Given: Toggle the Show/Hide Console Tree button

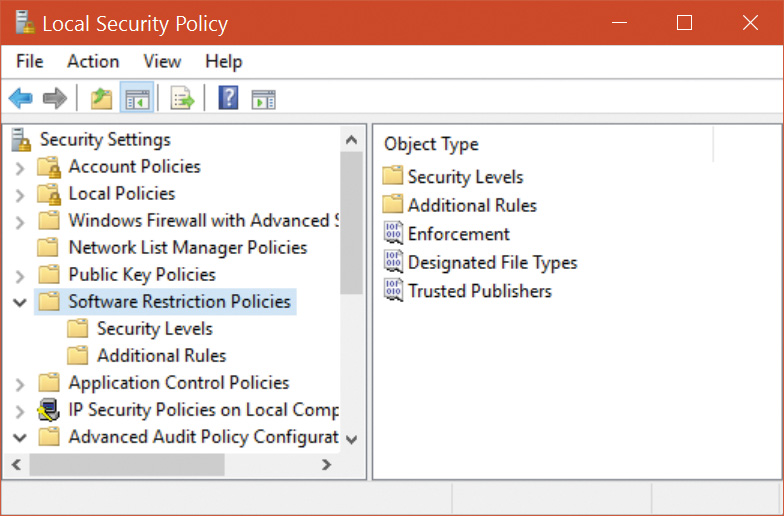Looking at the screenshot, I should [137, 98].
